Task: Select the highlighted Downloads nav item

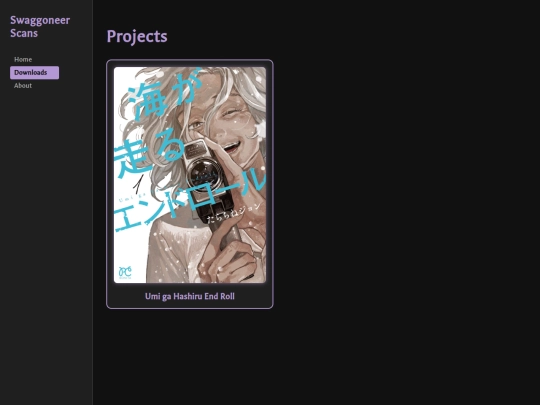Action: pyautogui.click(x=34, y=73)
